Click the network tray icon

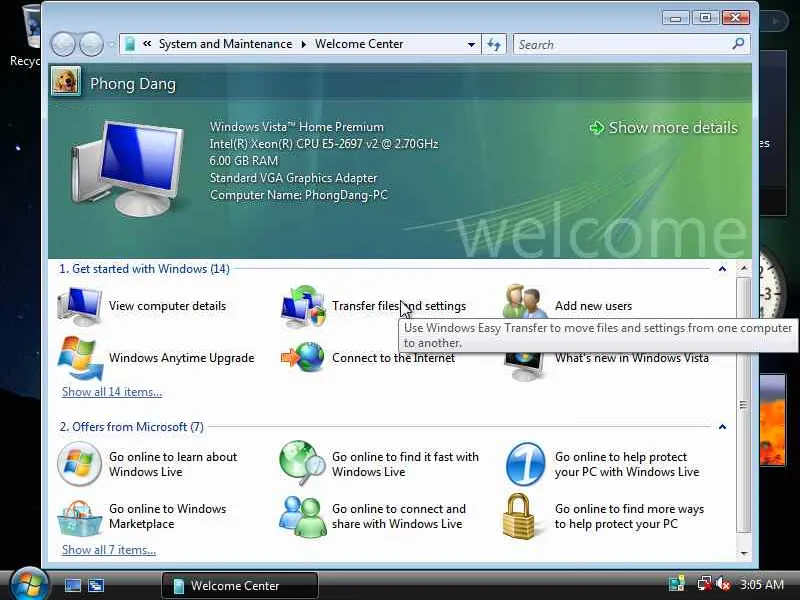tap(705, 584)
